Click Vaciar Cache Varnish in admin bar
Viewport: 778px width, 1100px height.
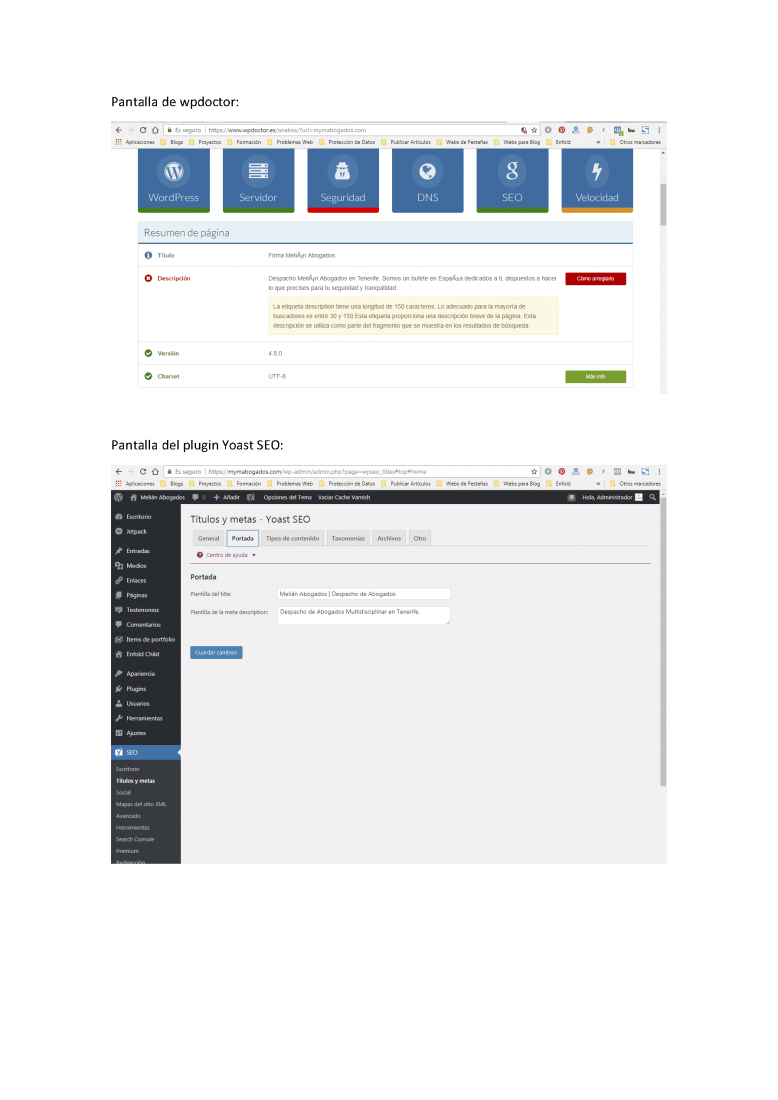coord(344,497)
